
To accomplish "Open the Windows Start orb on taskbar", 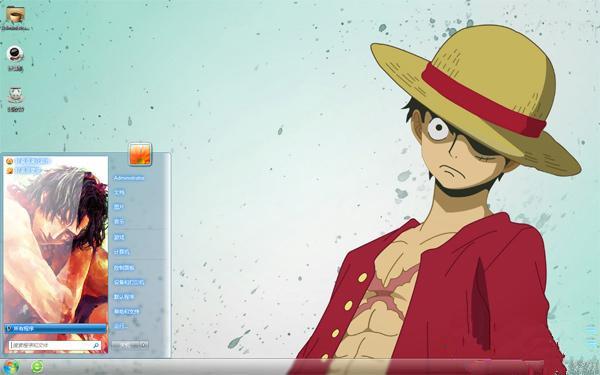I will pyautogui.click(x=10, y=368).
